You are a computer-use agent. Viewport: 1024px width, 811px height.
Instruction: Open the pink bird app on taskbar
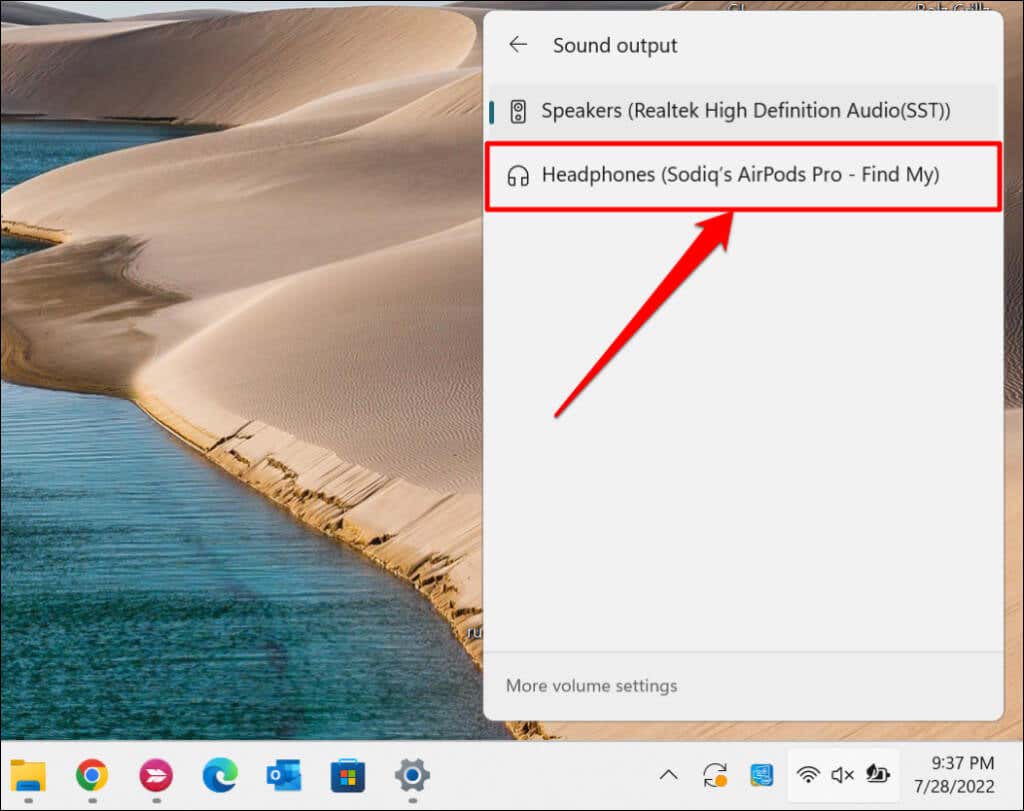point(156,776)
